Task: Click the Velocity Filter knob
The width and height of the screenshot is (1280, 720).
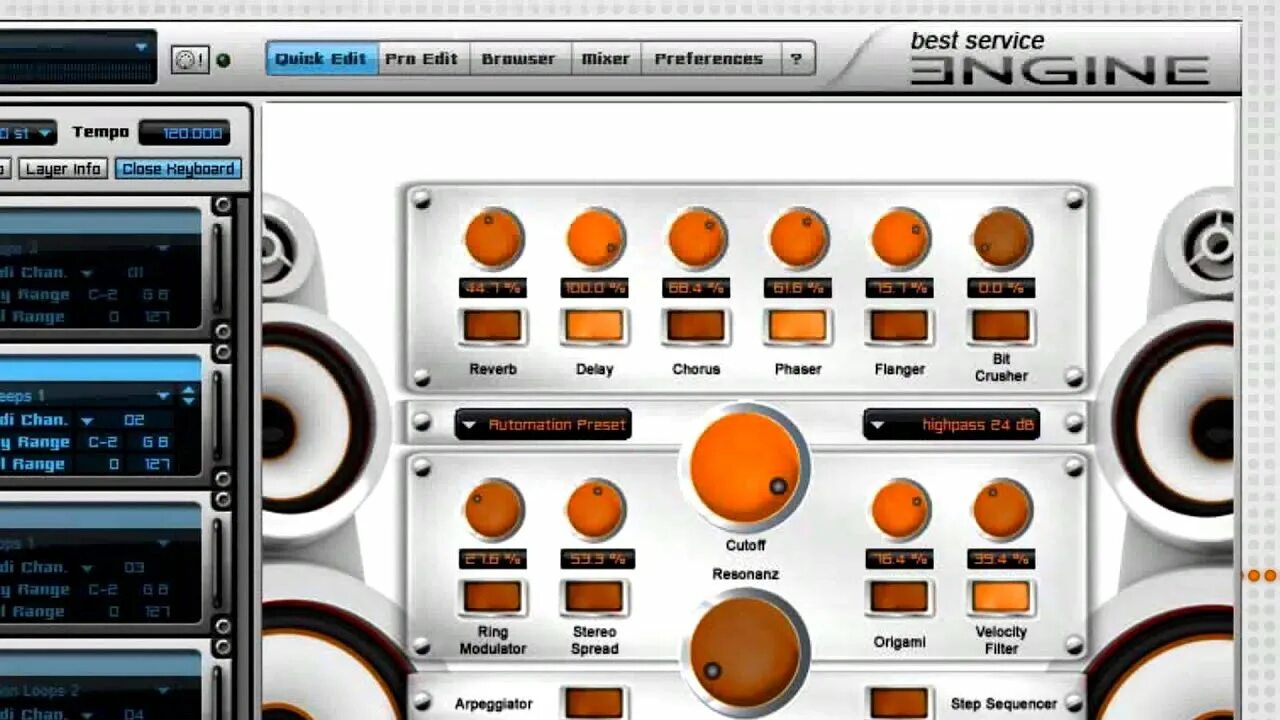Action: click(1001, 510)
